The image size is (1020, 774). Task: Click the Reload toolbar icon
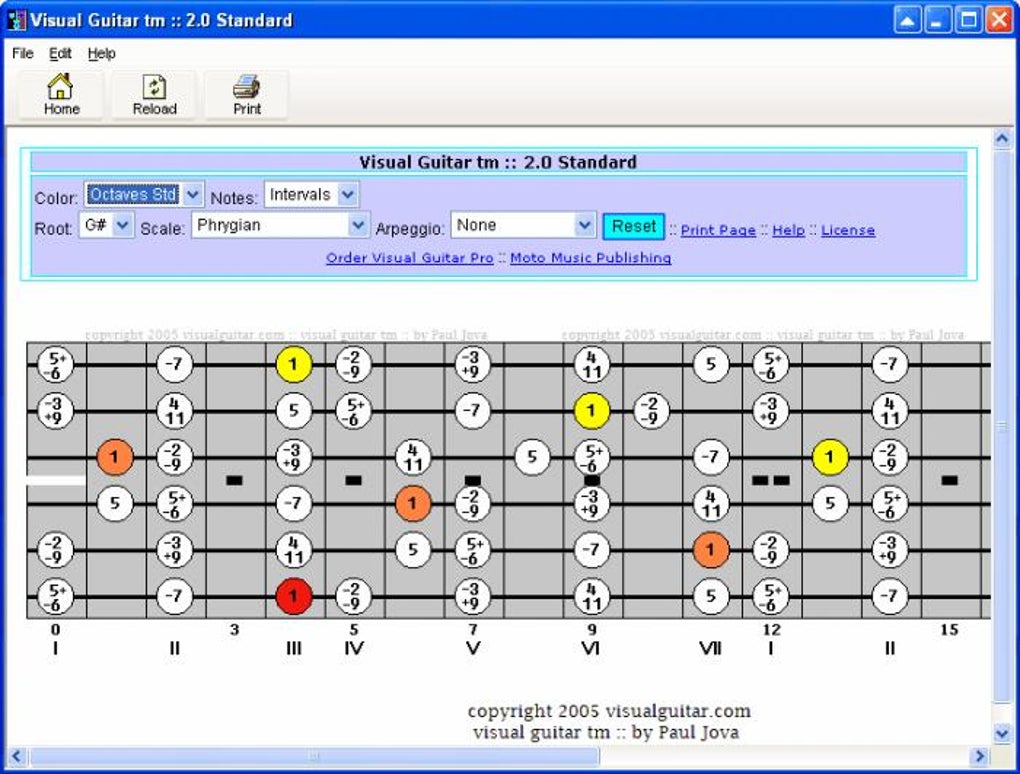tap(152, 93)
